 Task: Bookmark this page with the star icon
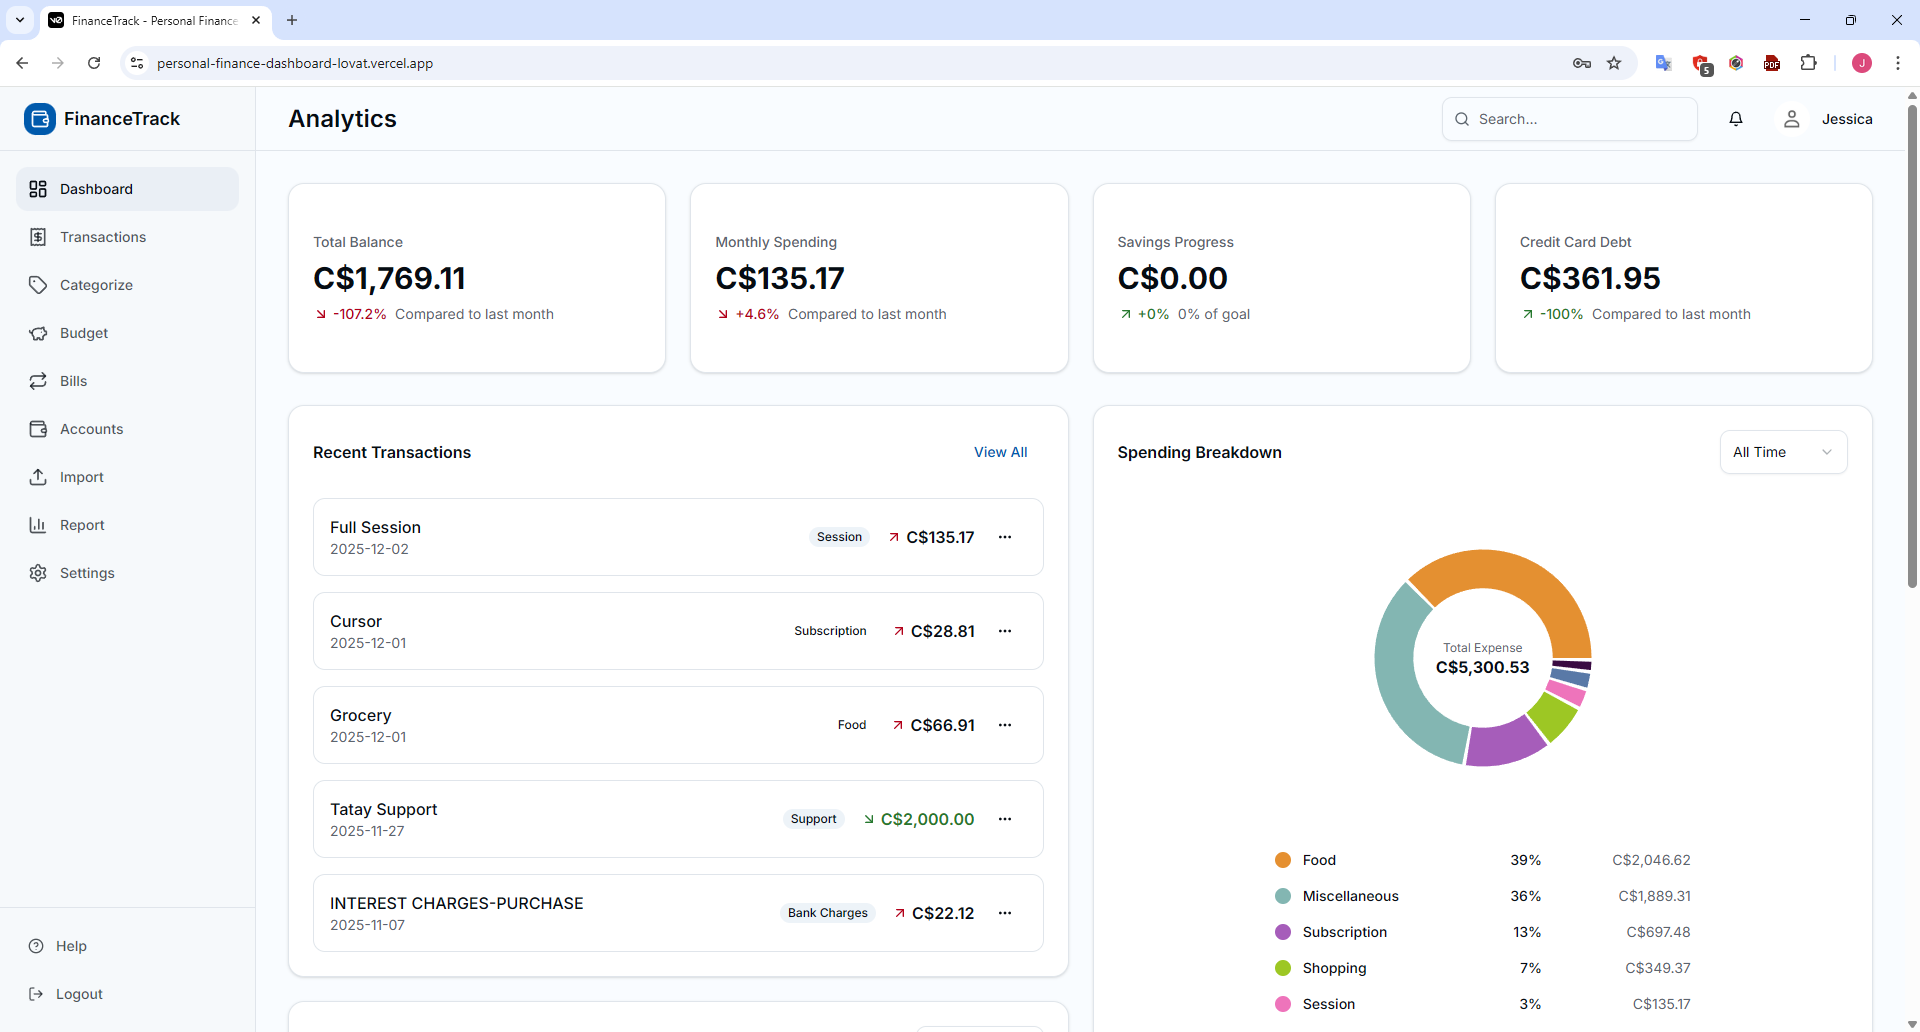[1614, 63]
